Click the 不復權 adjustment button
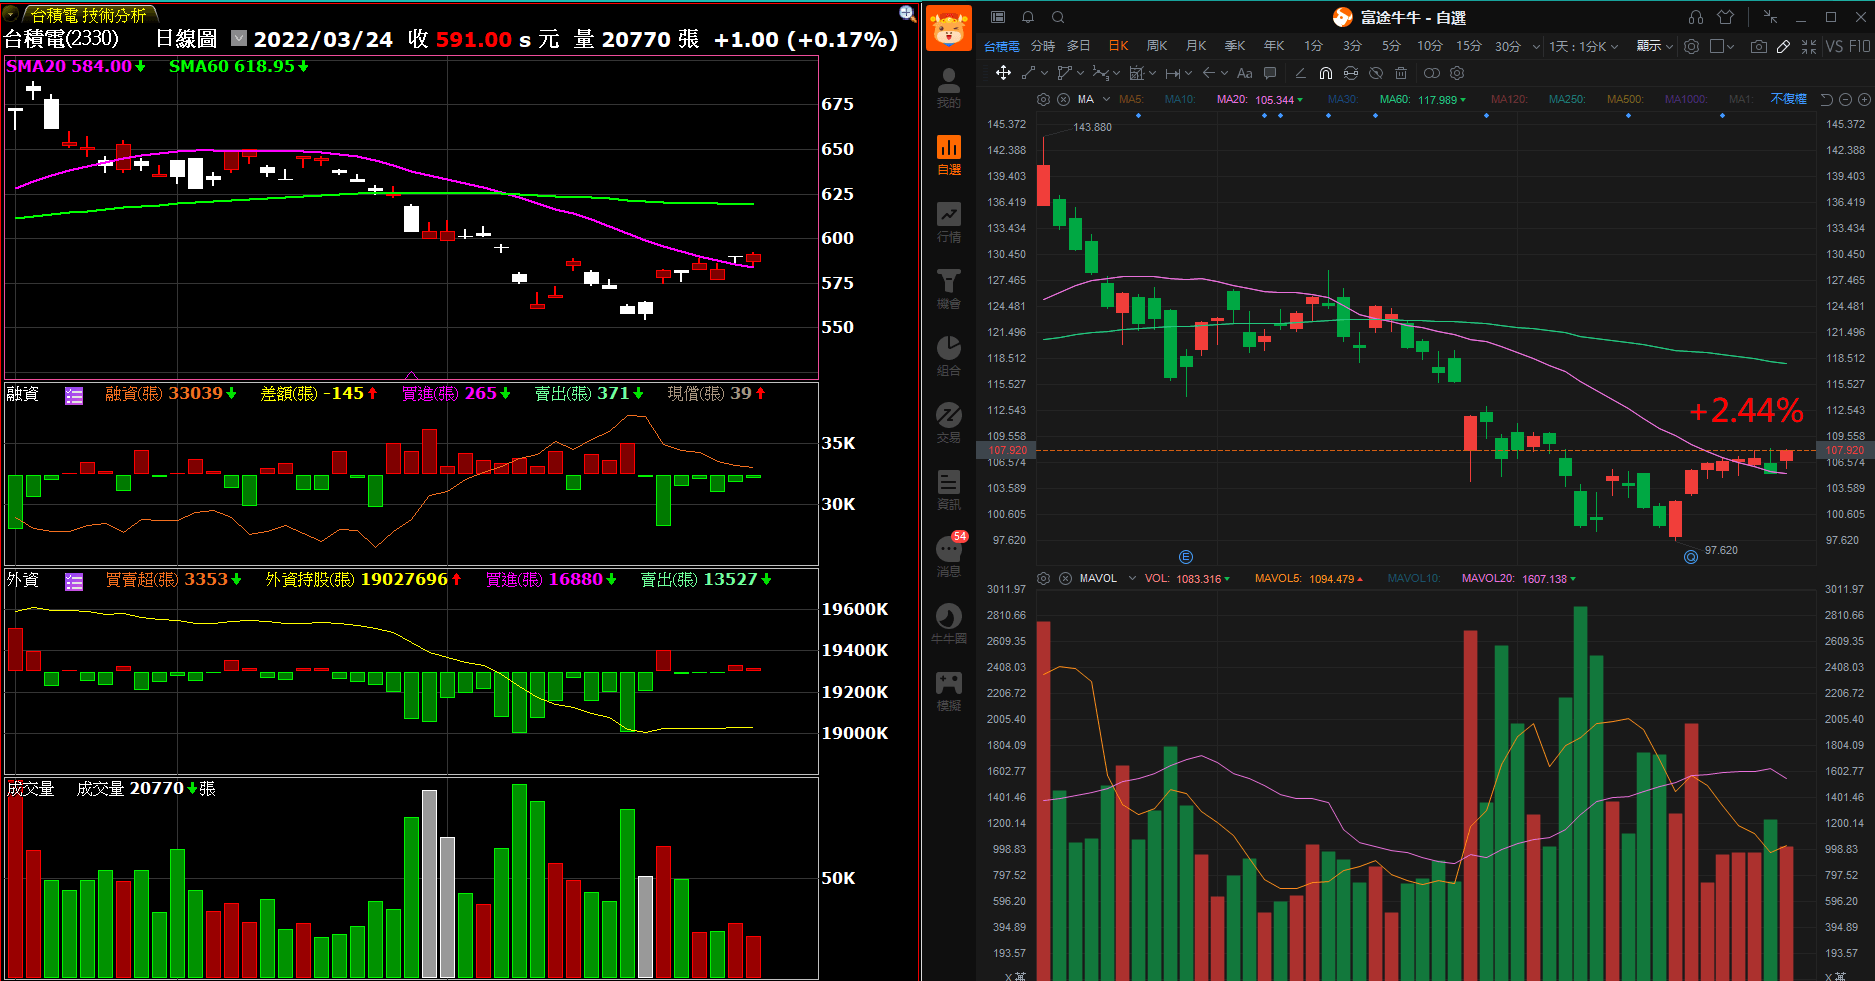 (1788, 99)
